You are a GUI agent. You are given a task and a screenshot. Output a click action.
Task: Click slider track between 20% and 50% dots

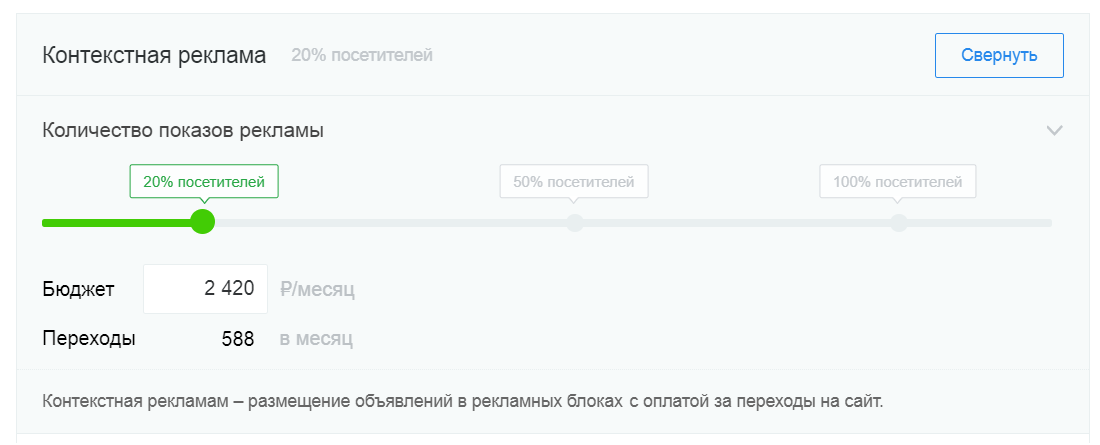pos(390,222)
